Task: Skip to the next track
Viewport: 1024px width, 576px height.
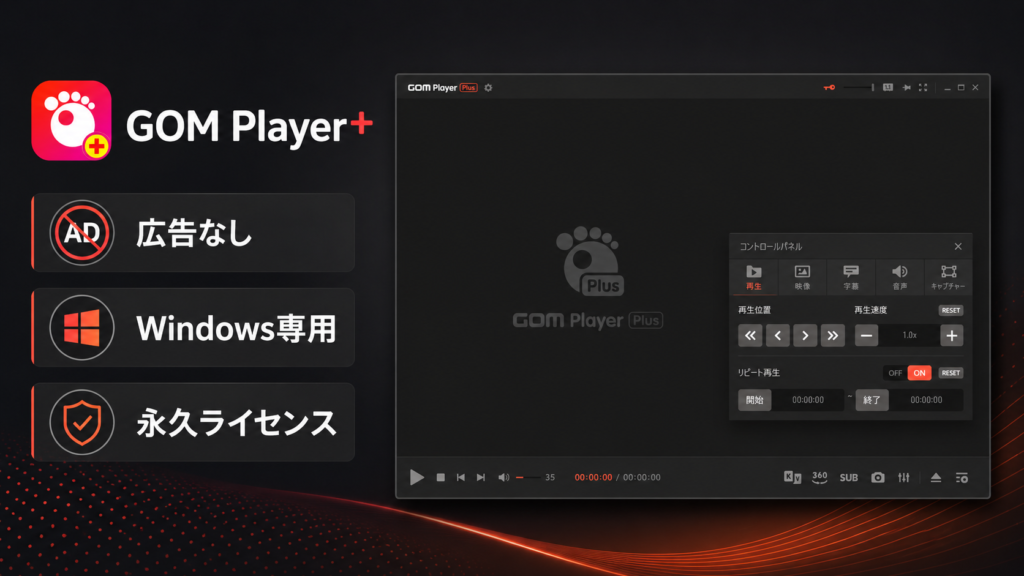Action: (481, 477)
